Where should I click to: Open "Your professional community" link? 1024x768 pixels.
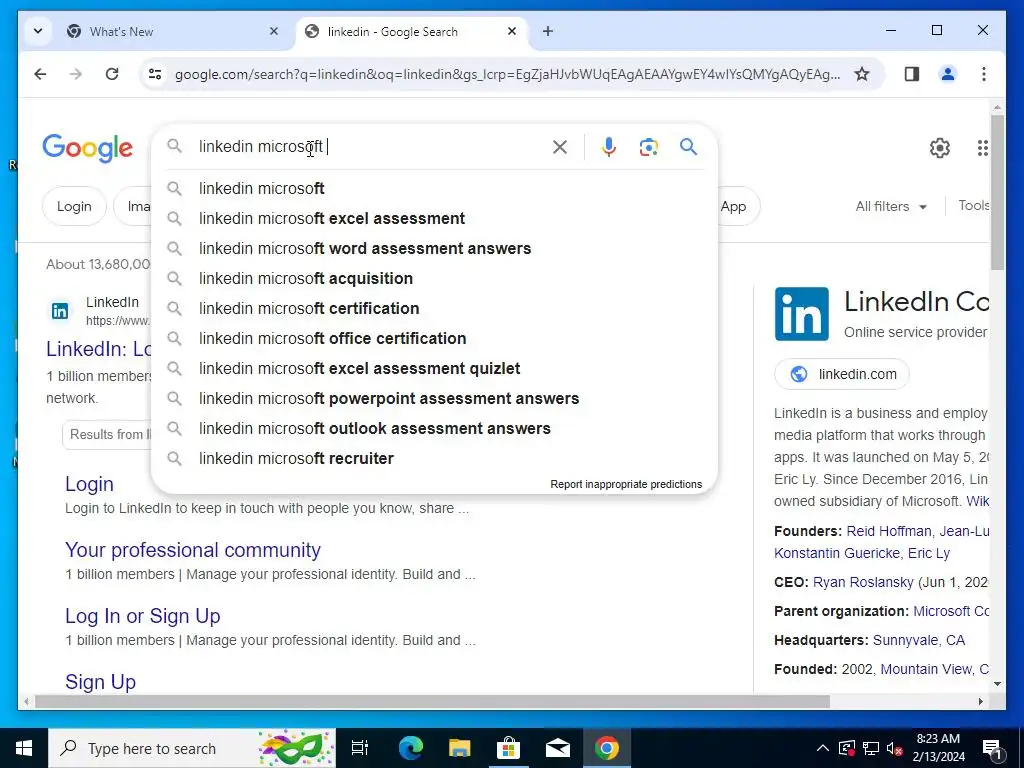click(193, 550)
